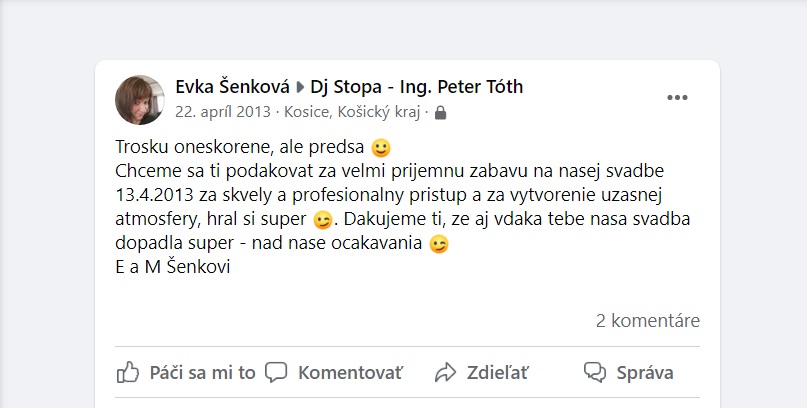Image resolution: width=807 pixels, height=408 pixels.
Task: Select the 'Správa' message label
Action: click(644, 373)
